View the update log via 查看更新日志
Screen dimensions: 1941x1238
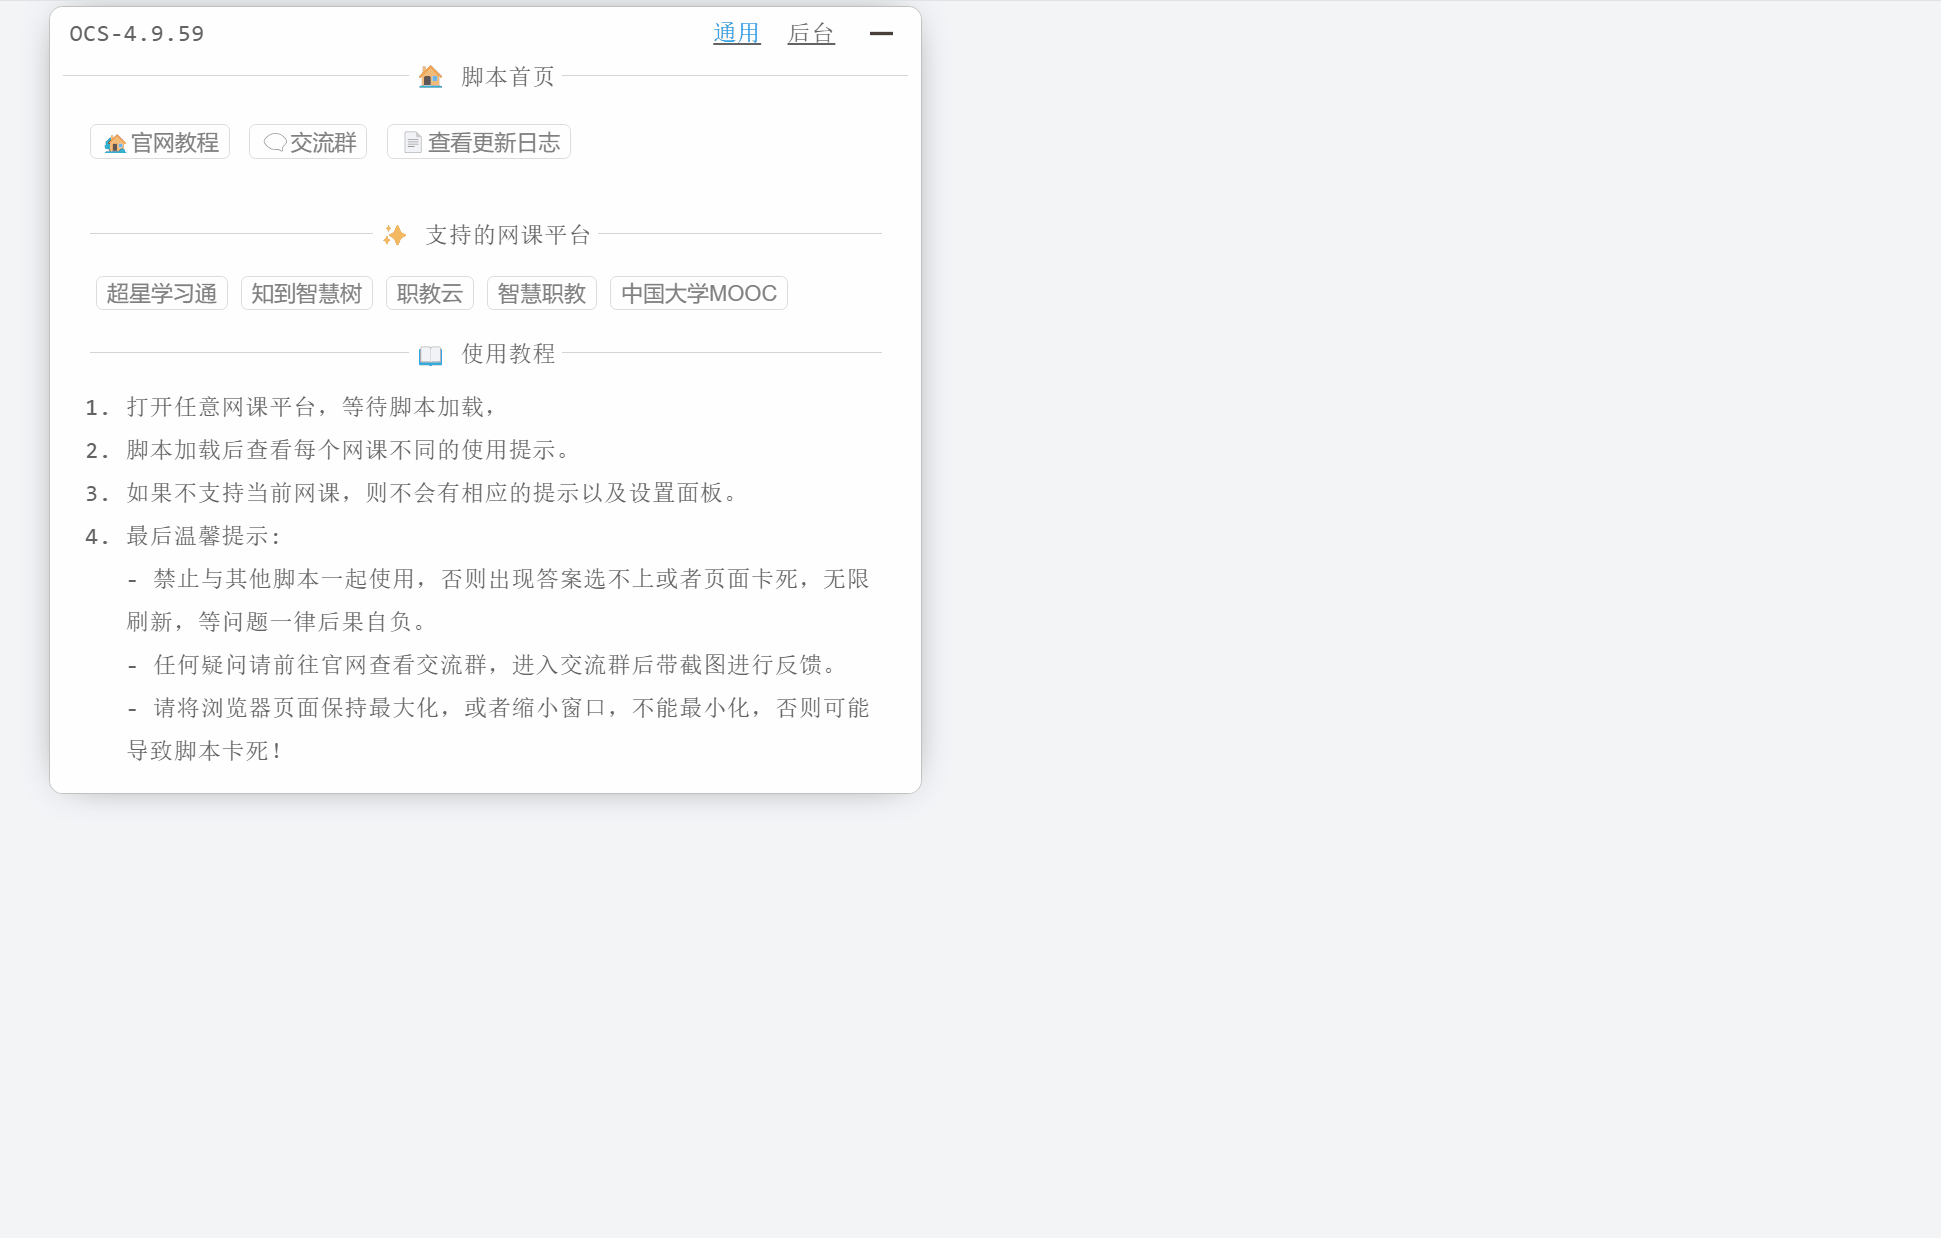[x=478, y=141]
